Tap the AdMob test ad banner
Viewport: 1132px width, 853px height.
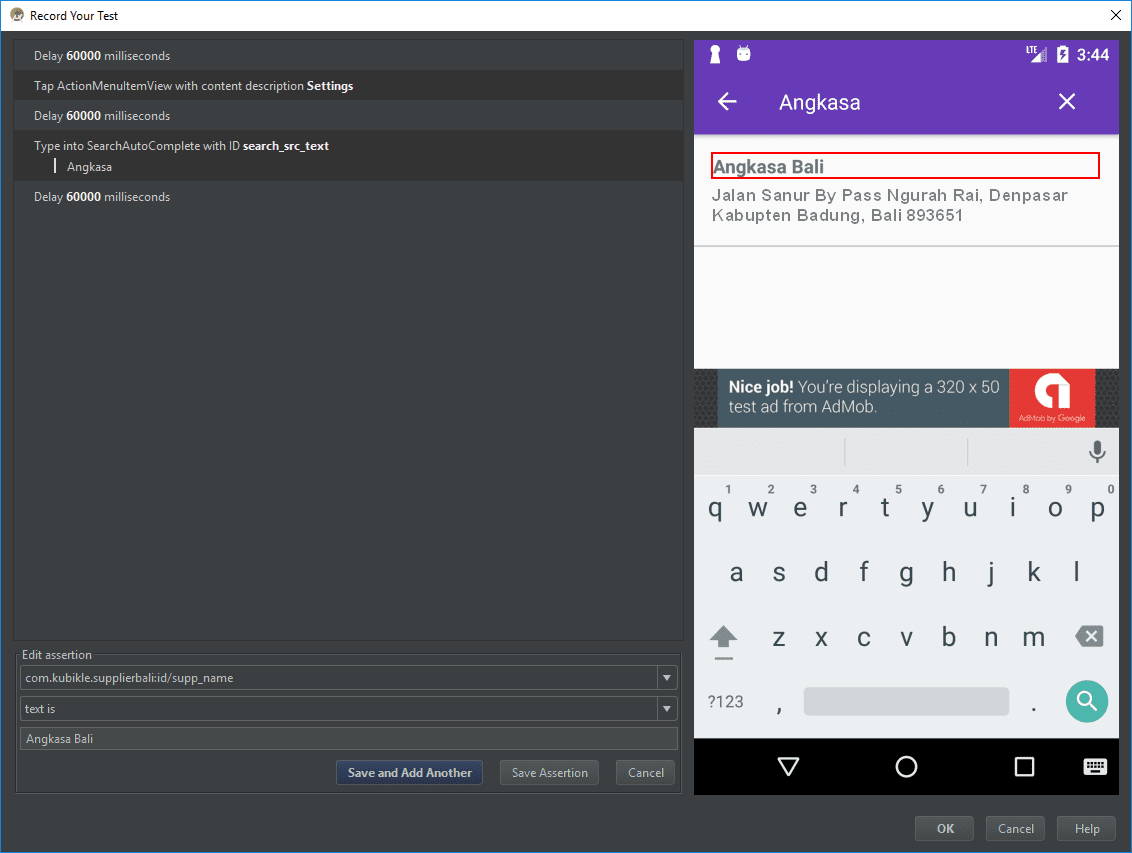coord(905,397)
